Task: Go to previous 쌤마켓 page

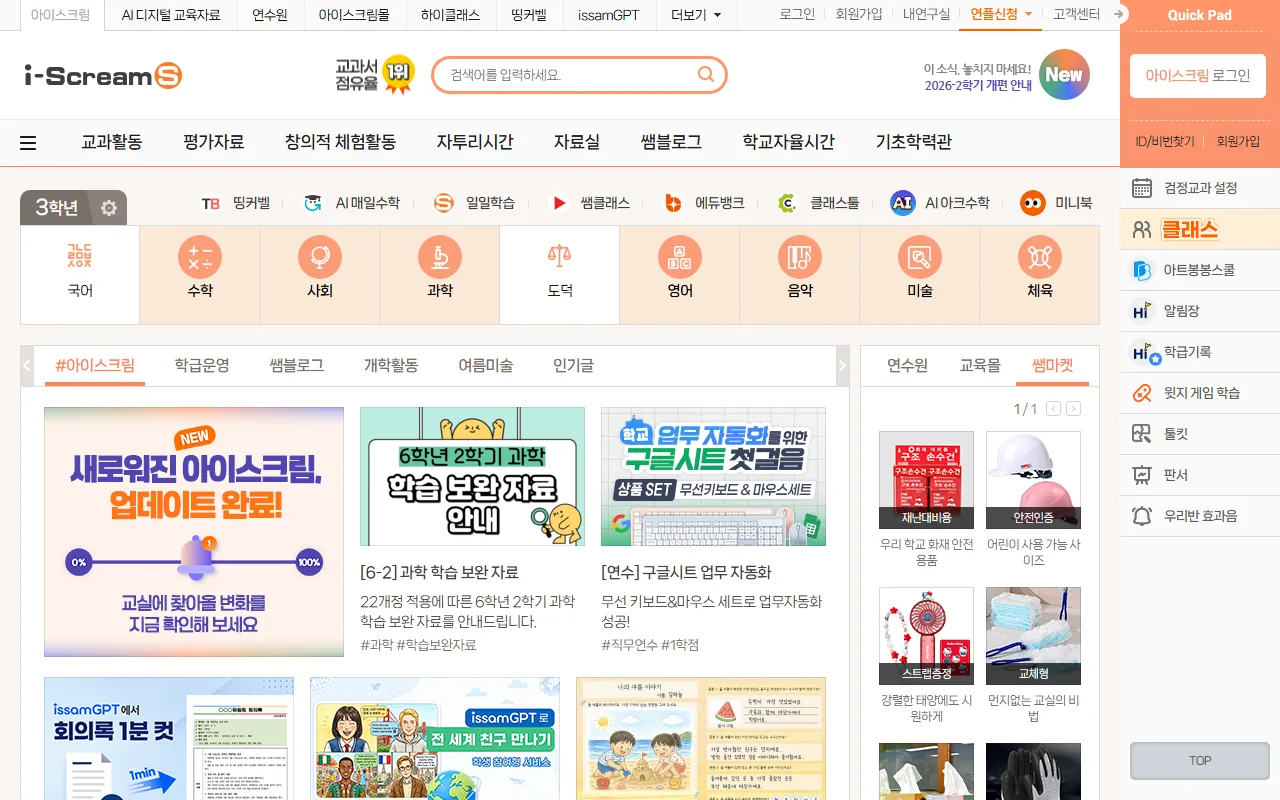Action: coord(1053,409)
